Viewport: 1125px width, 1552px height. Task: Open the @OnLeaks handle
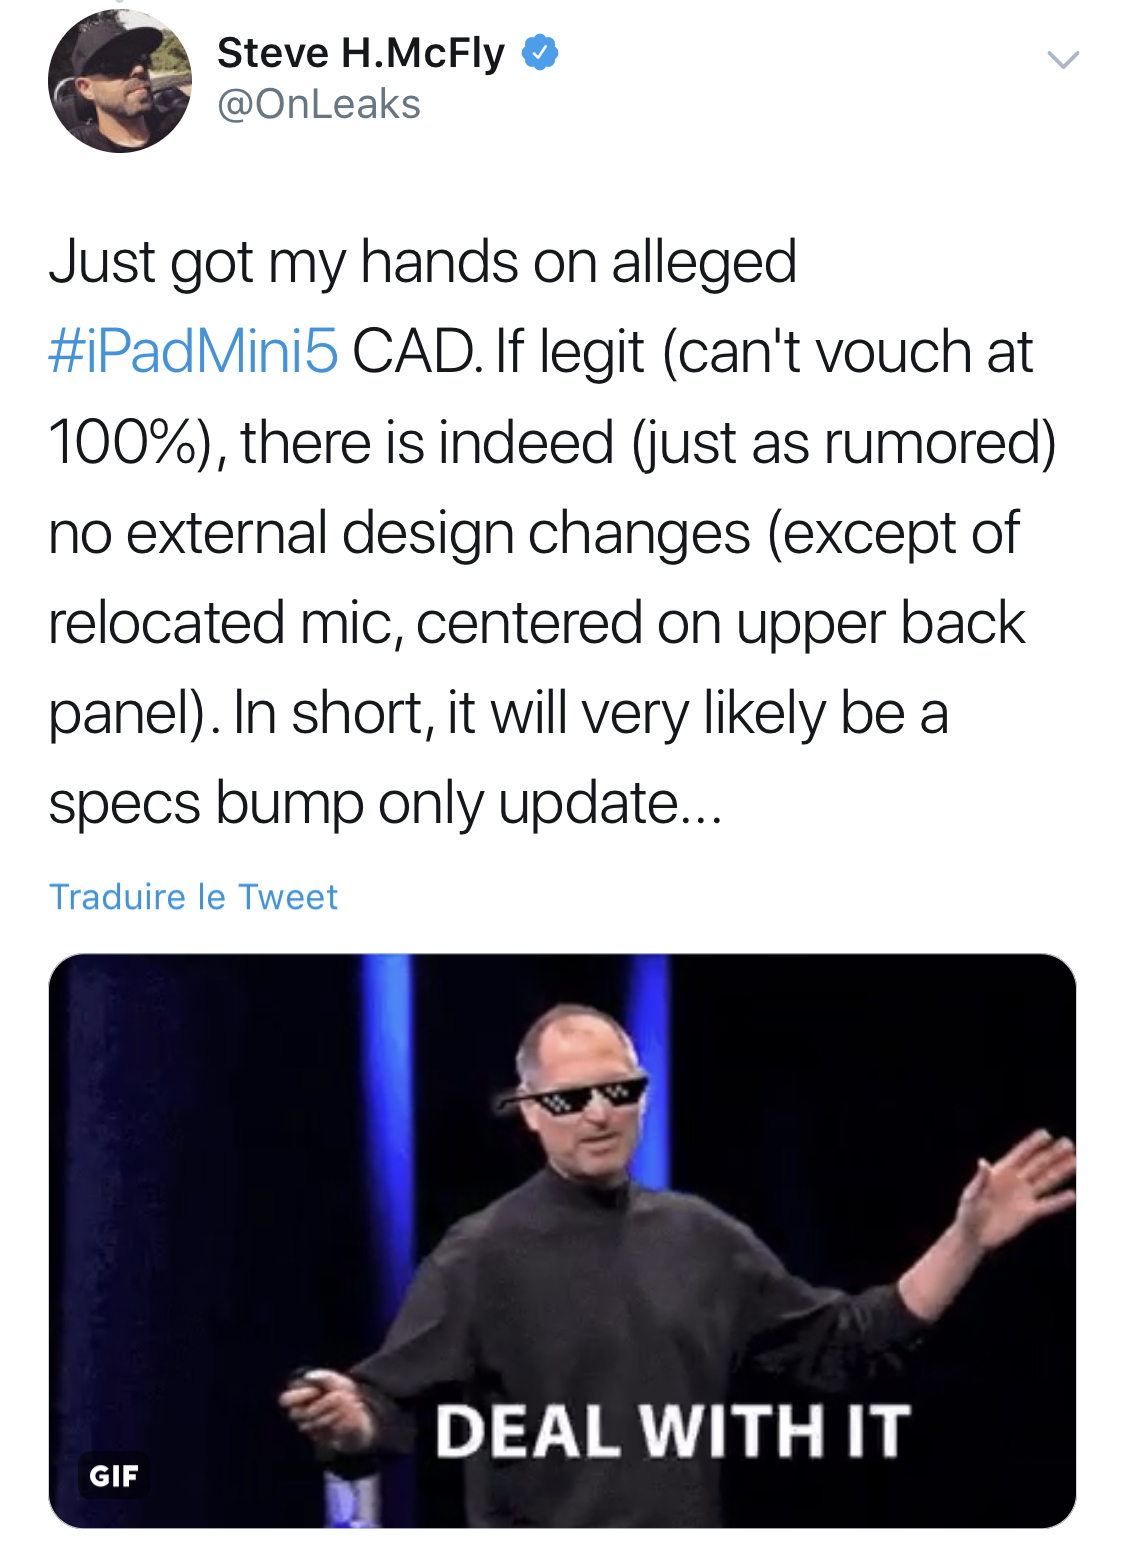[319, 104]
